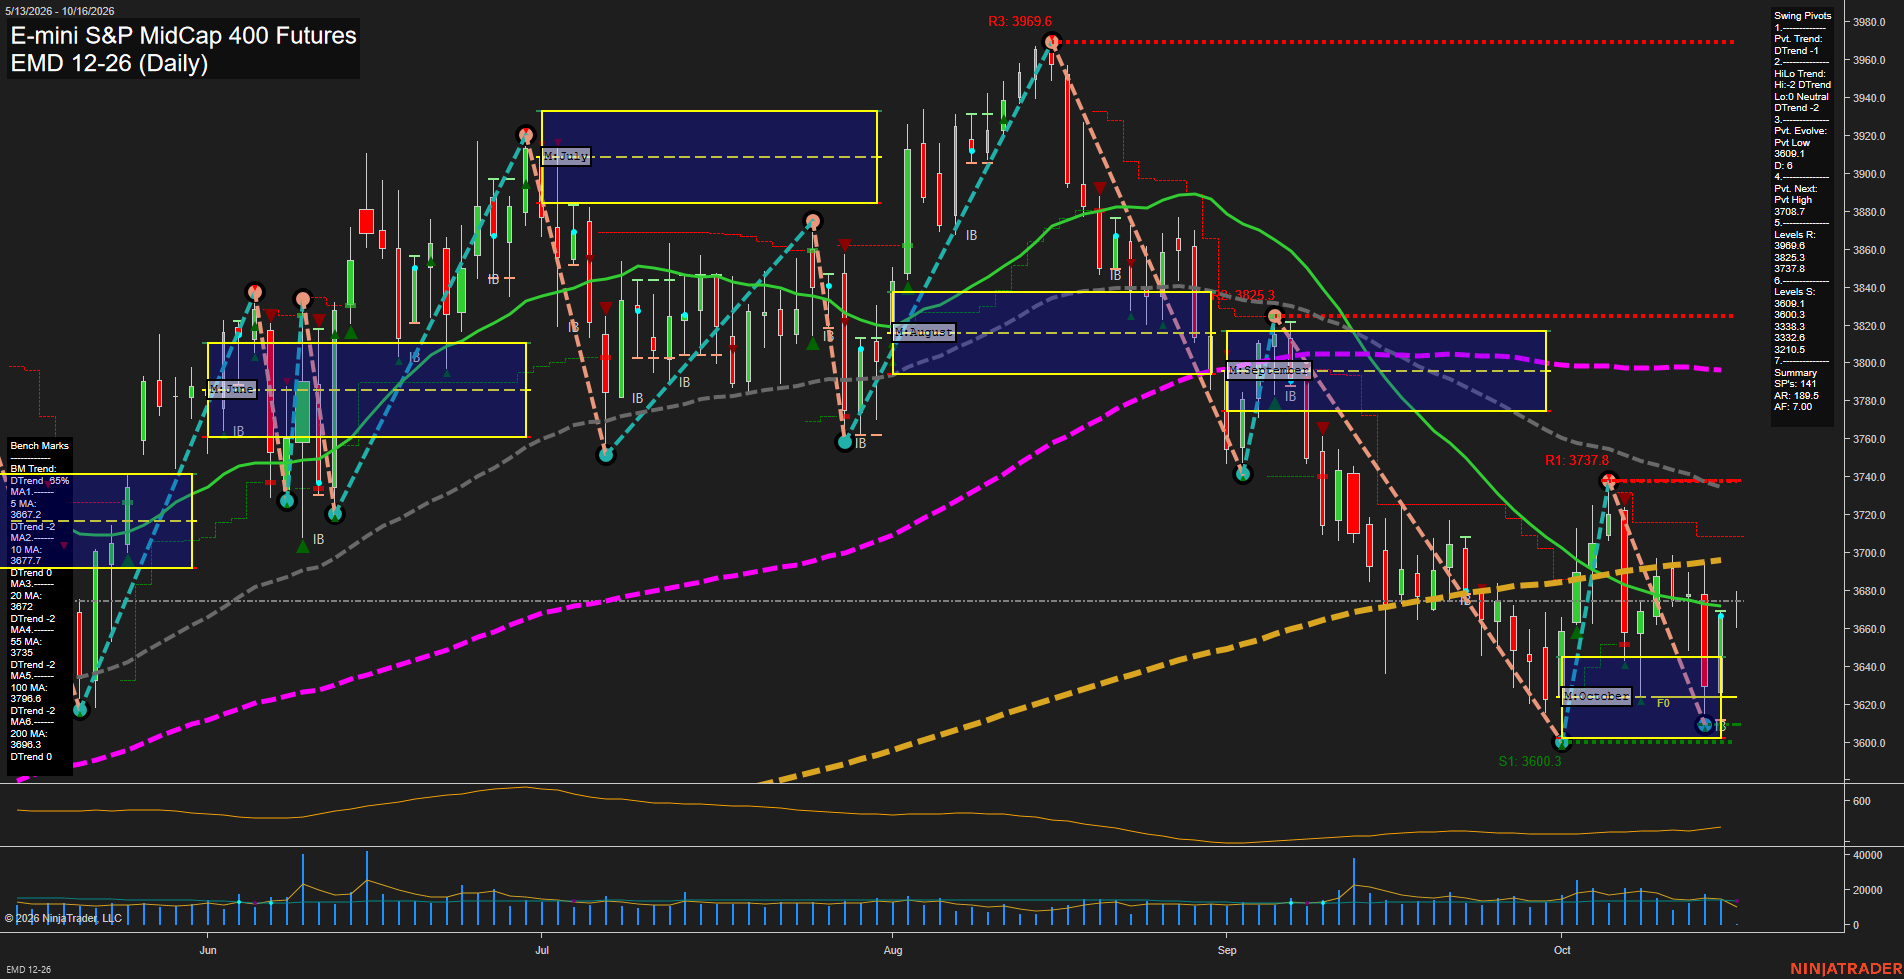Click the NinjaTrader logo text
Viewport: 1904px width, 979px height.
1846,969
